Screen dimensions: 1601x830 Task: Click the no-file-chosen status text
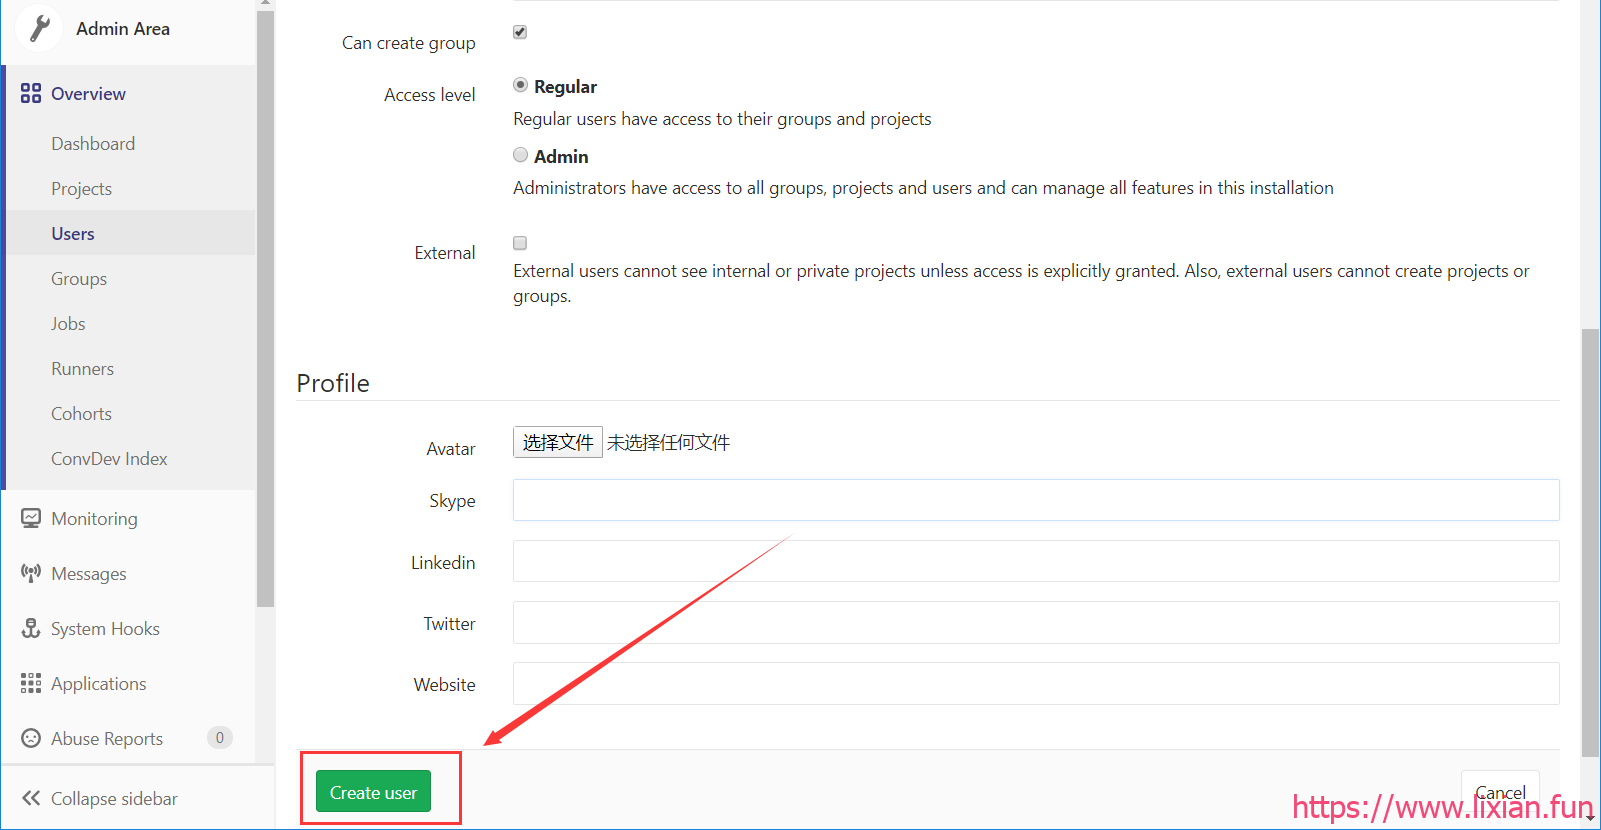(x=668, y=442)
